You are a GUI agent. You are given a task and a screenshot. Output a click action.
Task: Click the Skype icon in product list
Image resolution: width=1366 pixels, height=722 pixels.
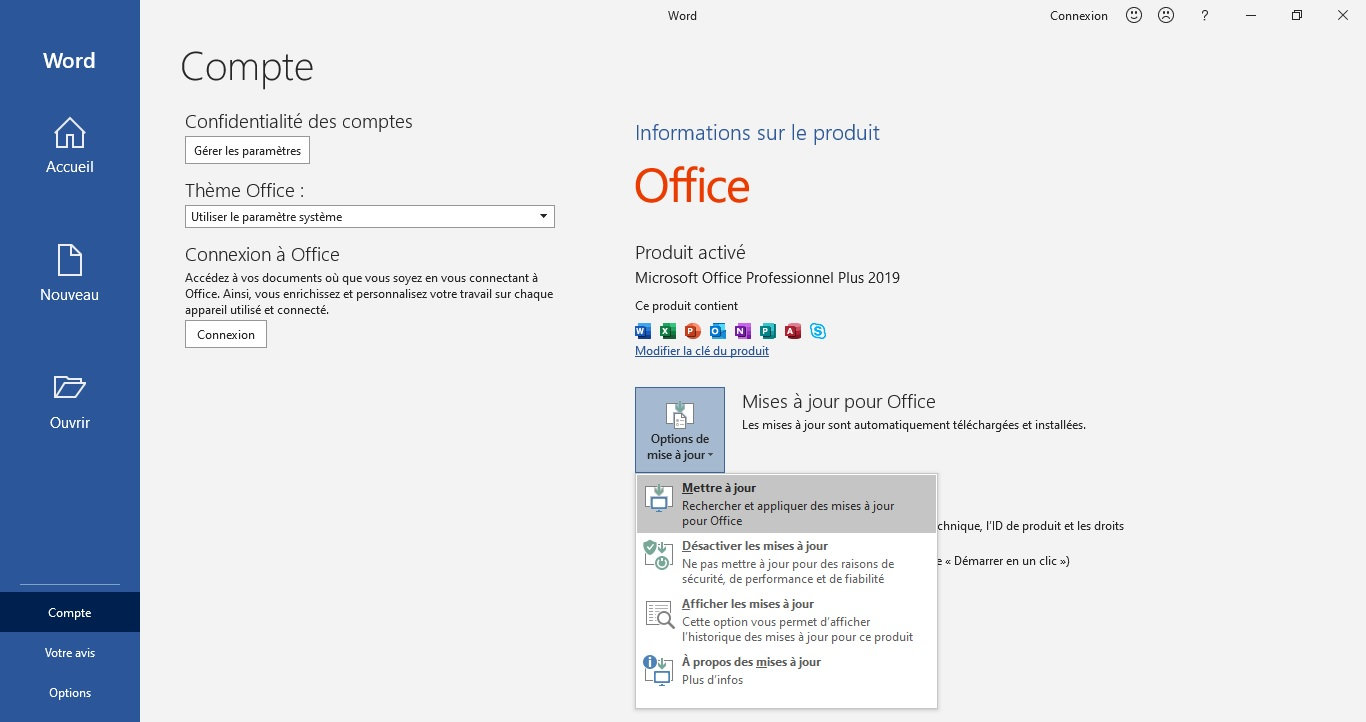coord(818,331)
